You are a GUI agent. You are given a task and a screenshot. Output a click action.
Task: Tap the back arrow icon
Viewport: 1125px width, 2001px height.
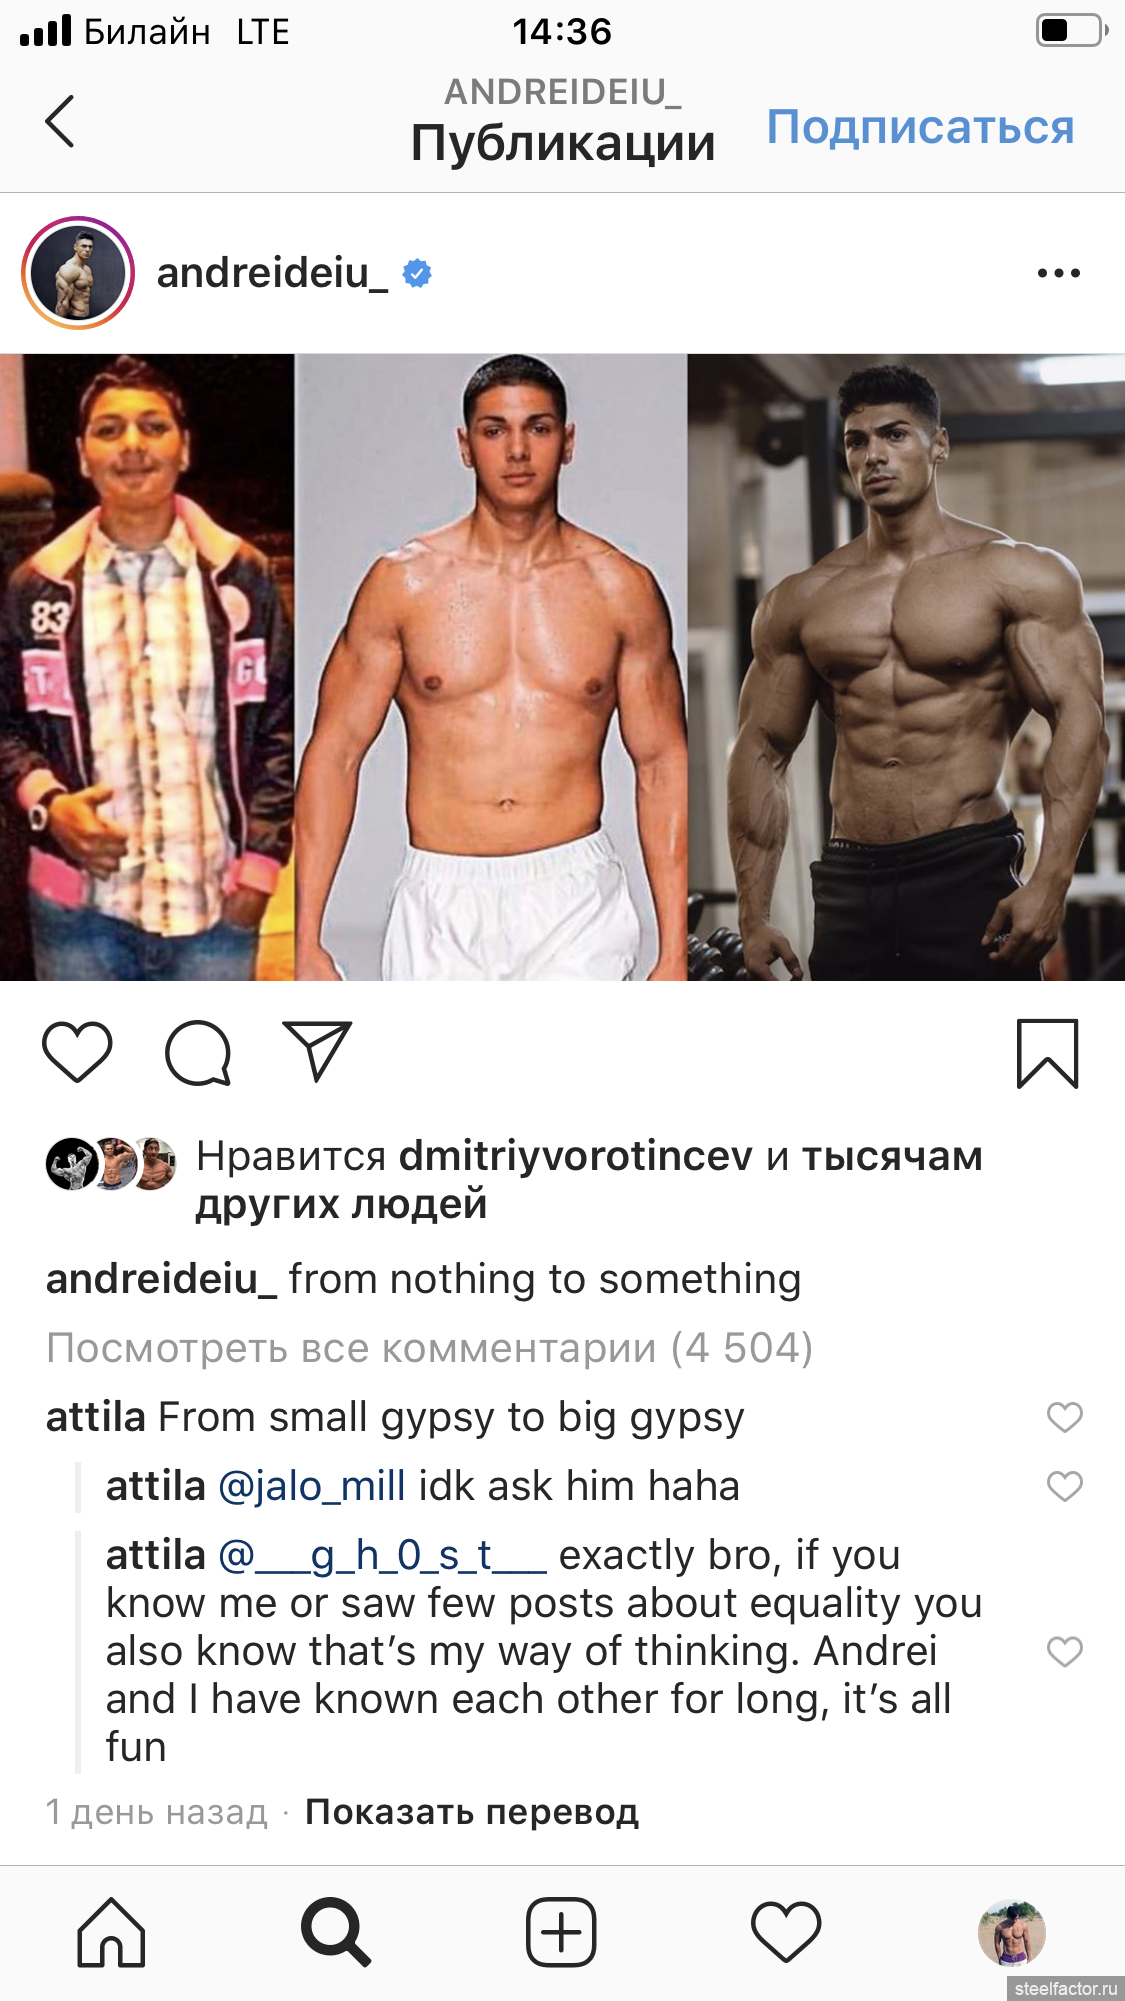(60, 121)
